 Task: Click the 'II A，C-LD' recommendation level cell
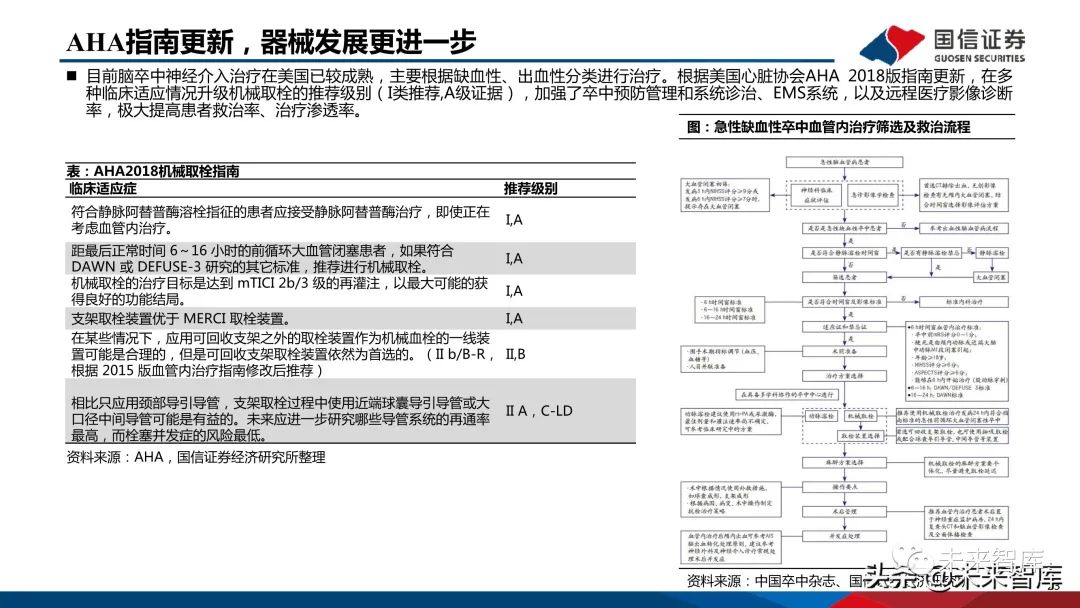[539, 411]
